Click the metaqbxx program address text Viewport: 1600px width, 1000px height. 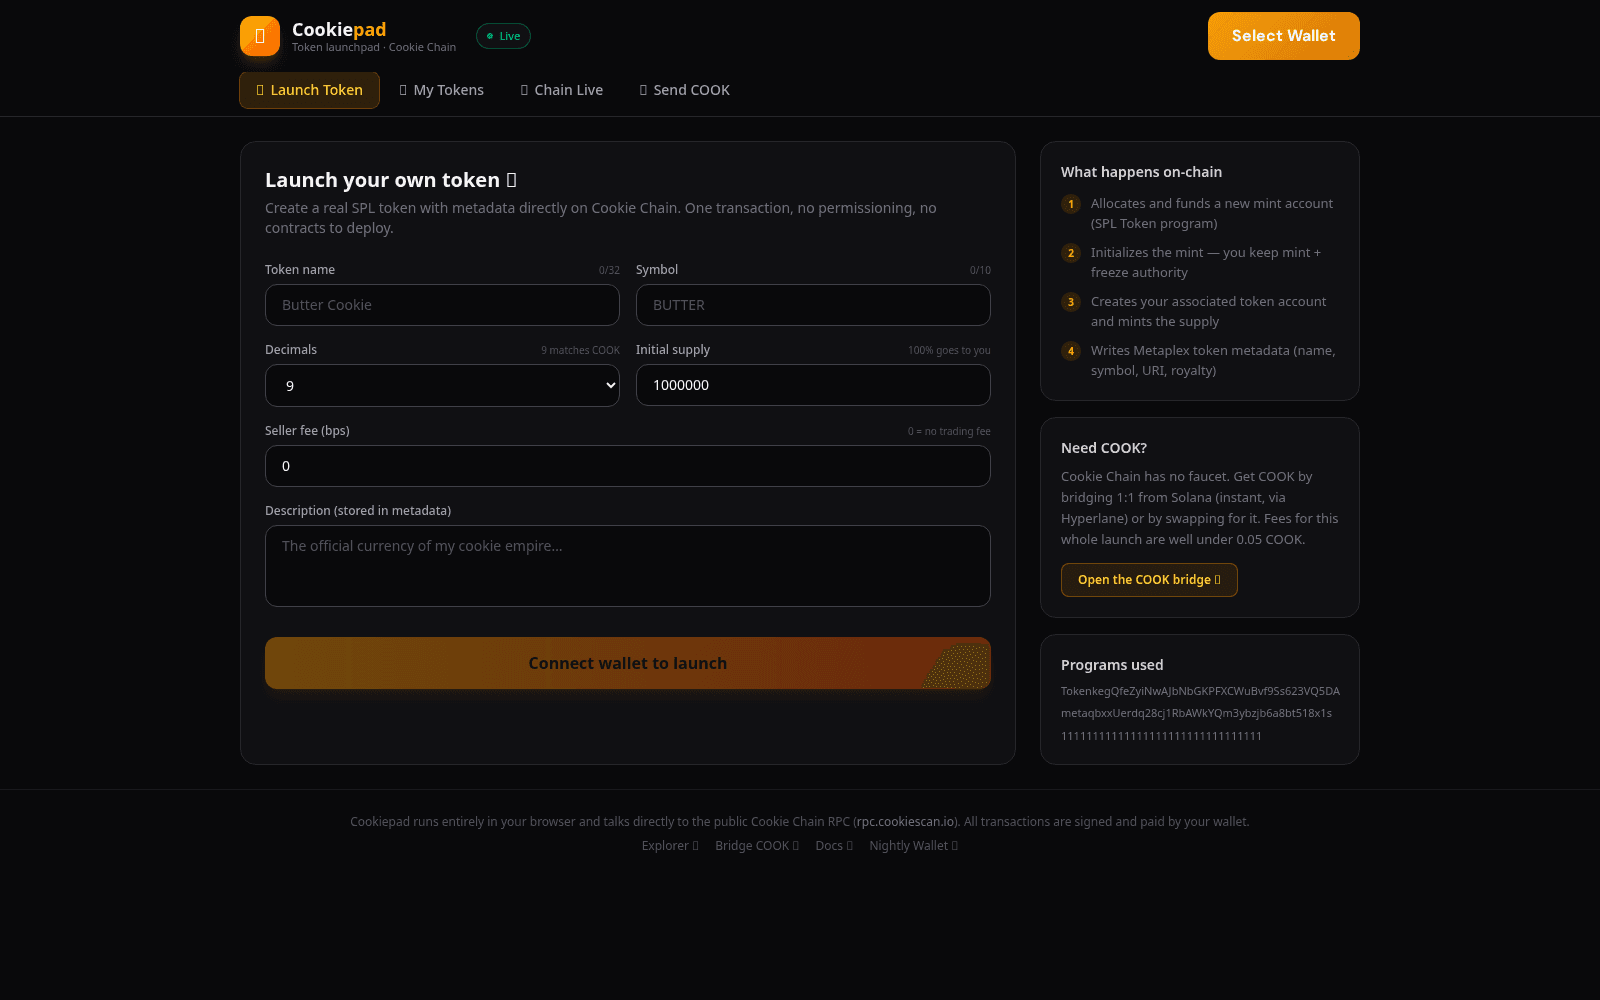click(1196, 713)
